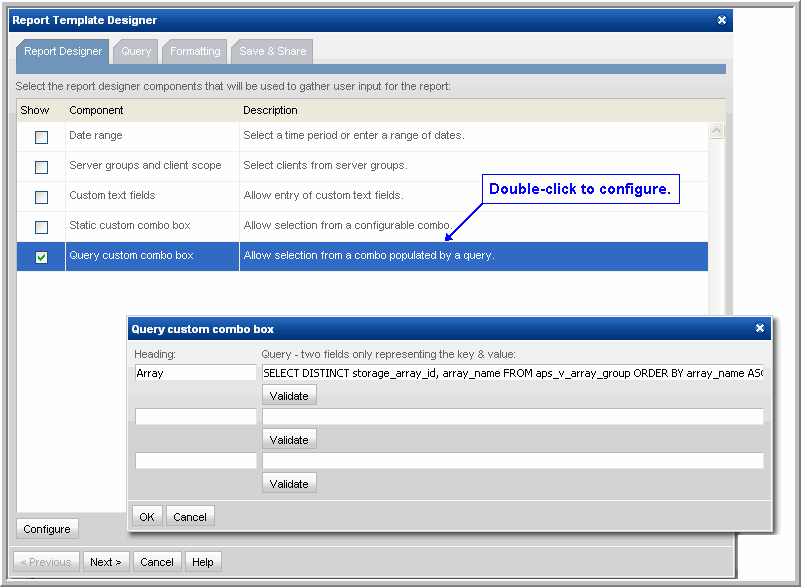This screenshot has width=801, height=587.
Task: Click the Heading field containing Array
Action: pos(195,373)
